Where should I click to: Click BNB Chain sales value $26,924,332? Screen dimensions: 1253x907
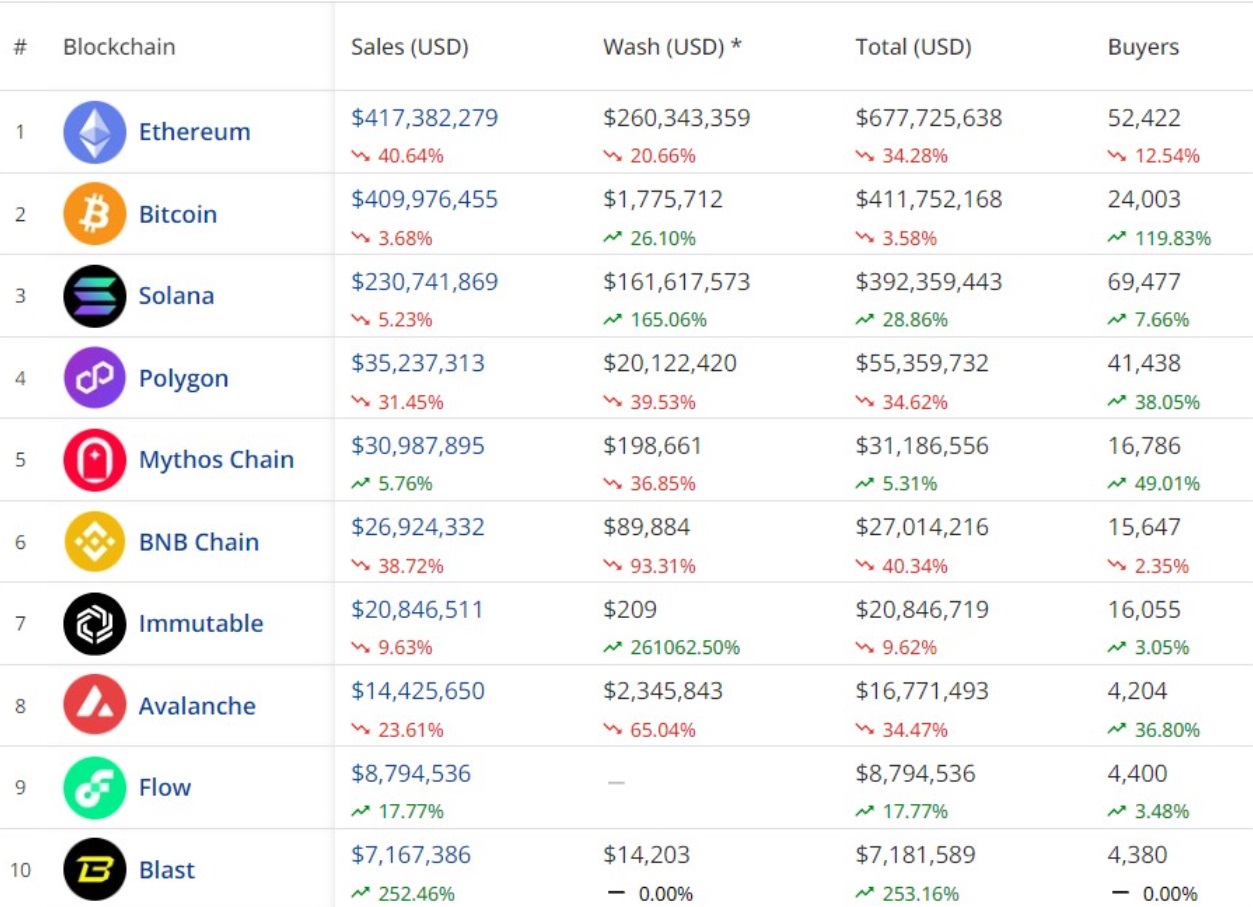pyautogui.click(x=418, y=528)
